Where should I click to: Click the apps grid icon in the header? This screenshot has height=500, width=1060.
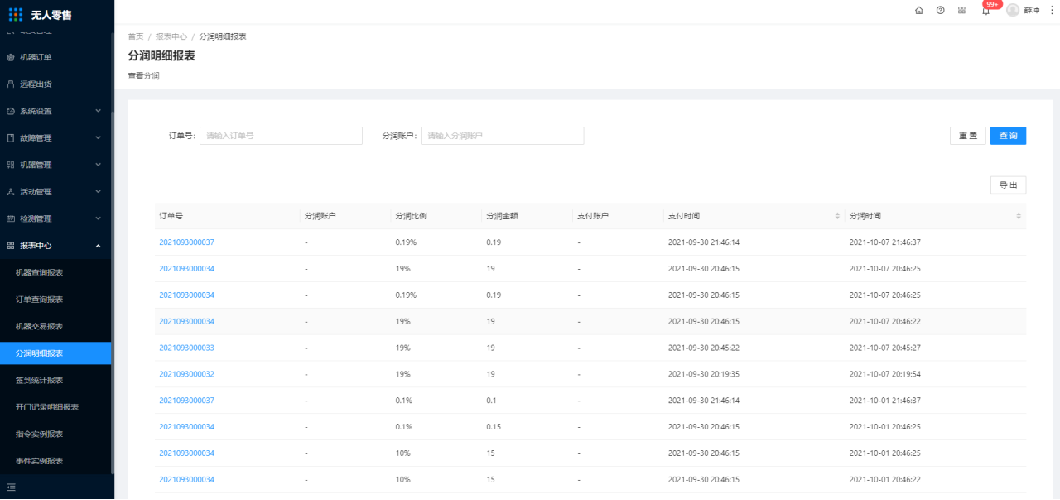[x=961, y=10]
